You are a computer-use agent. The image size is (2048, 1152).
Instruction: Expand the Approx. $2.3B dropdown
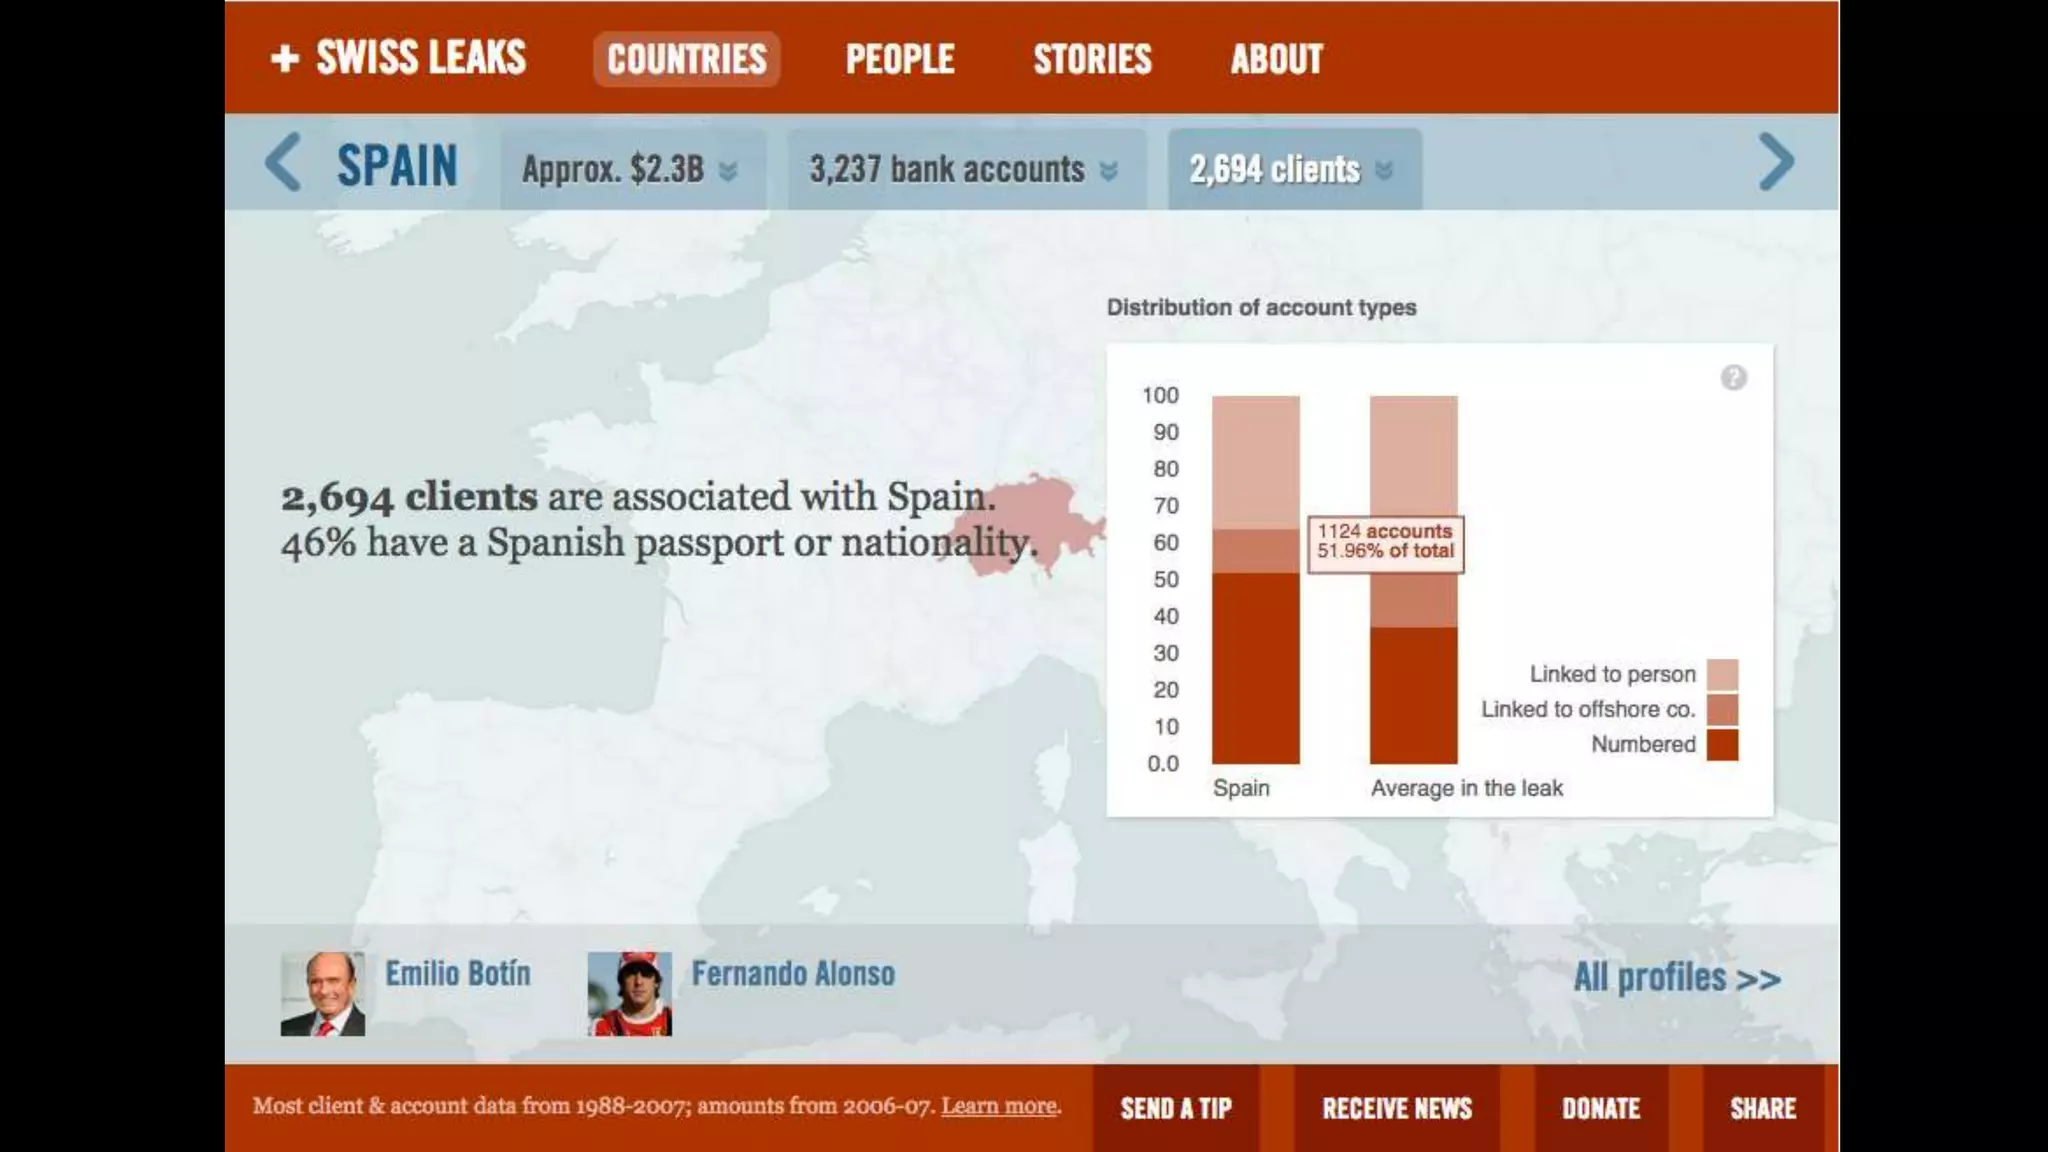click(x=631, y=170)
